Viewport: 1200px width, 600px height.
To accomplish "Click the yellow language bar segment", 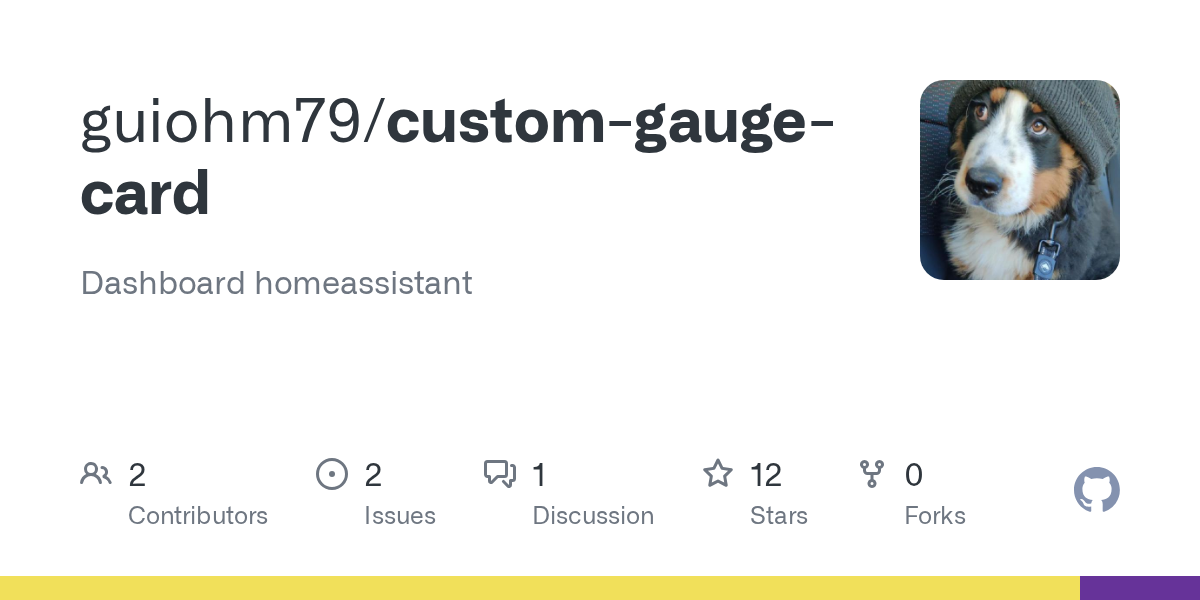I will pyautogui.click(x=540, y=588).
